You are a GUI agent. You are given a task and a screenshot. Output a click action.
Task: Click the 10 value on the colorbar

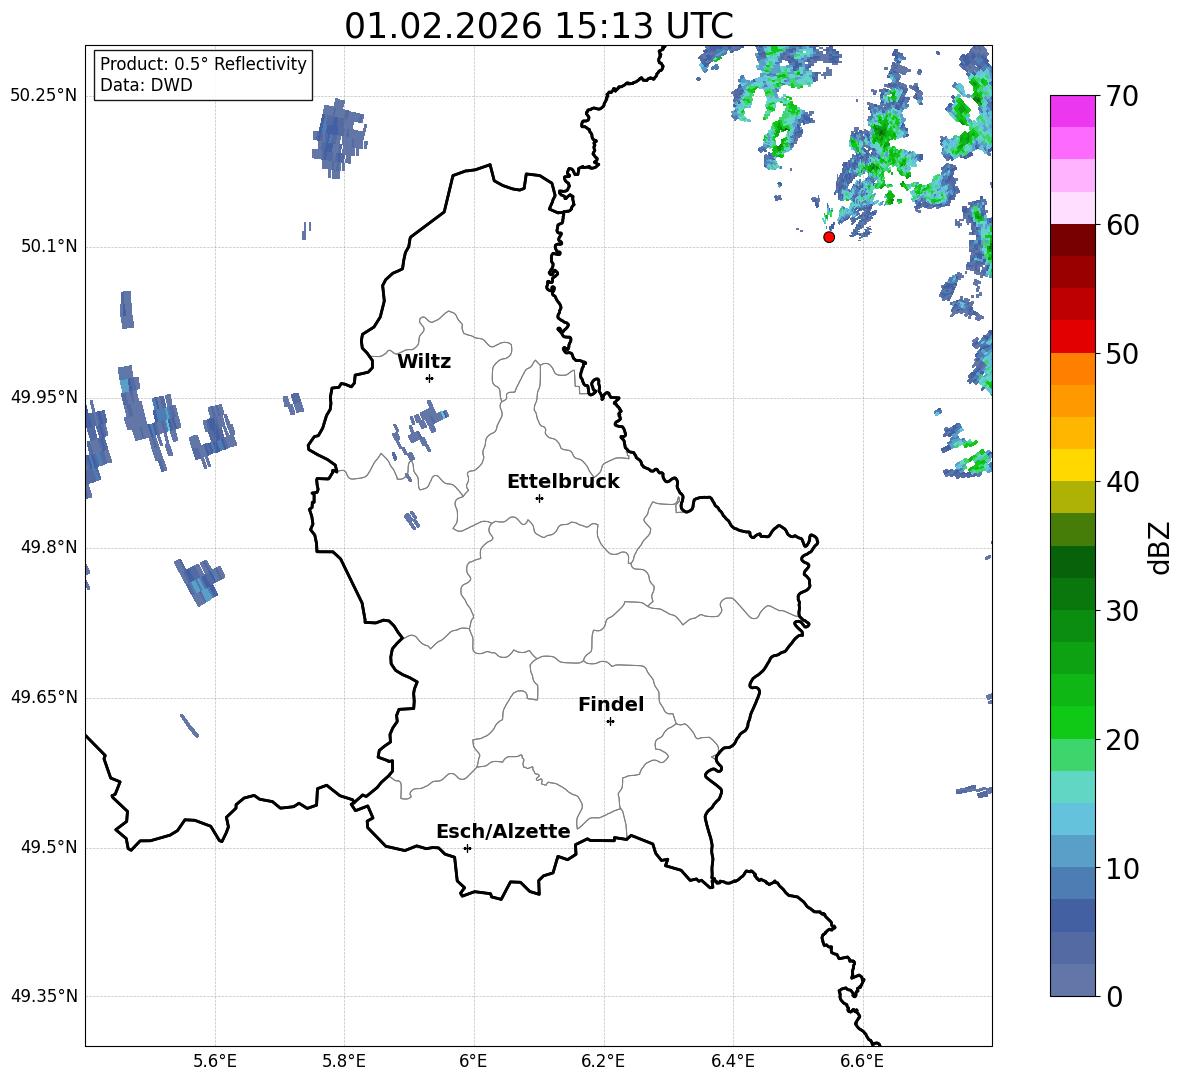click(x=1122, y=868)
